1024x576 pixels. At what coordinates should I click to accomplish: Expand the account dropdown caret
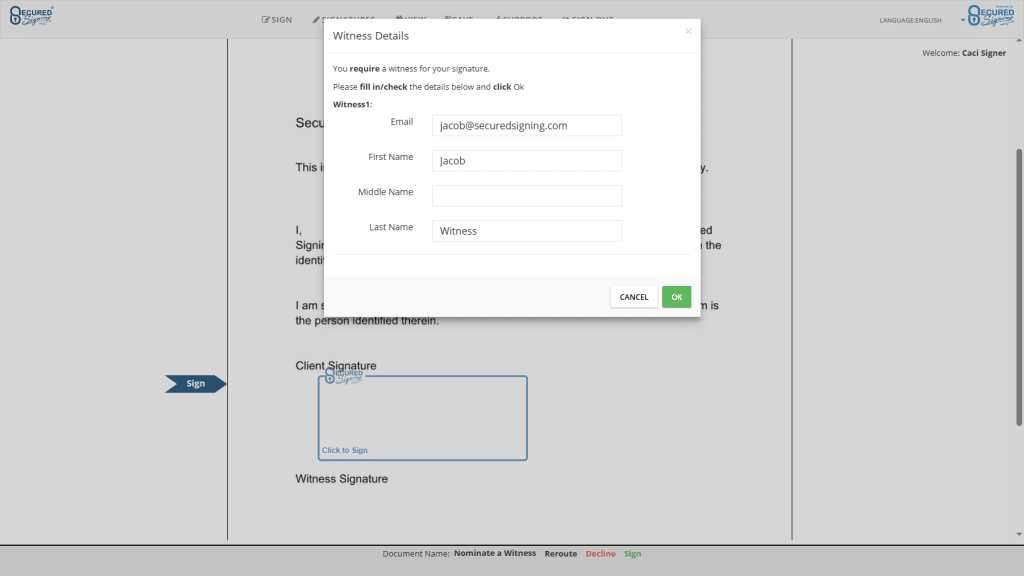(963, 20)
